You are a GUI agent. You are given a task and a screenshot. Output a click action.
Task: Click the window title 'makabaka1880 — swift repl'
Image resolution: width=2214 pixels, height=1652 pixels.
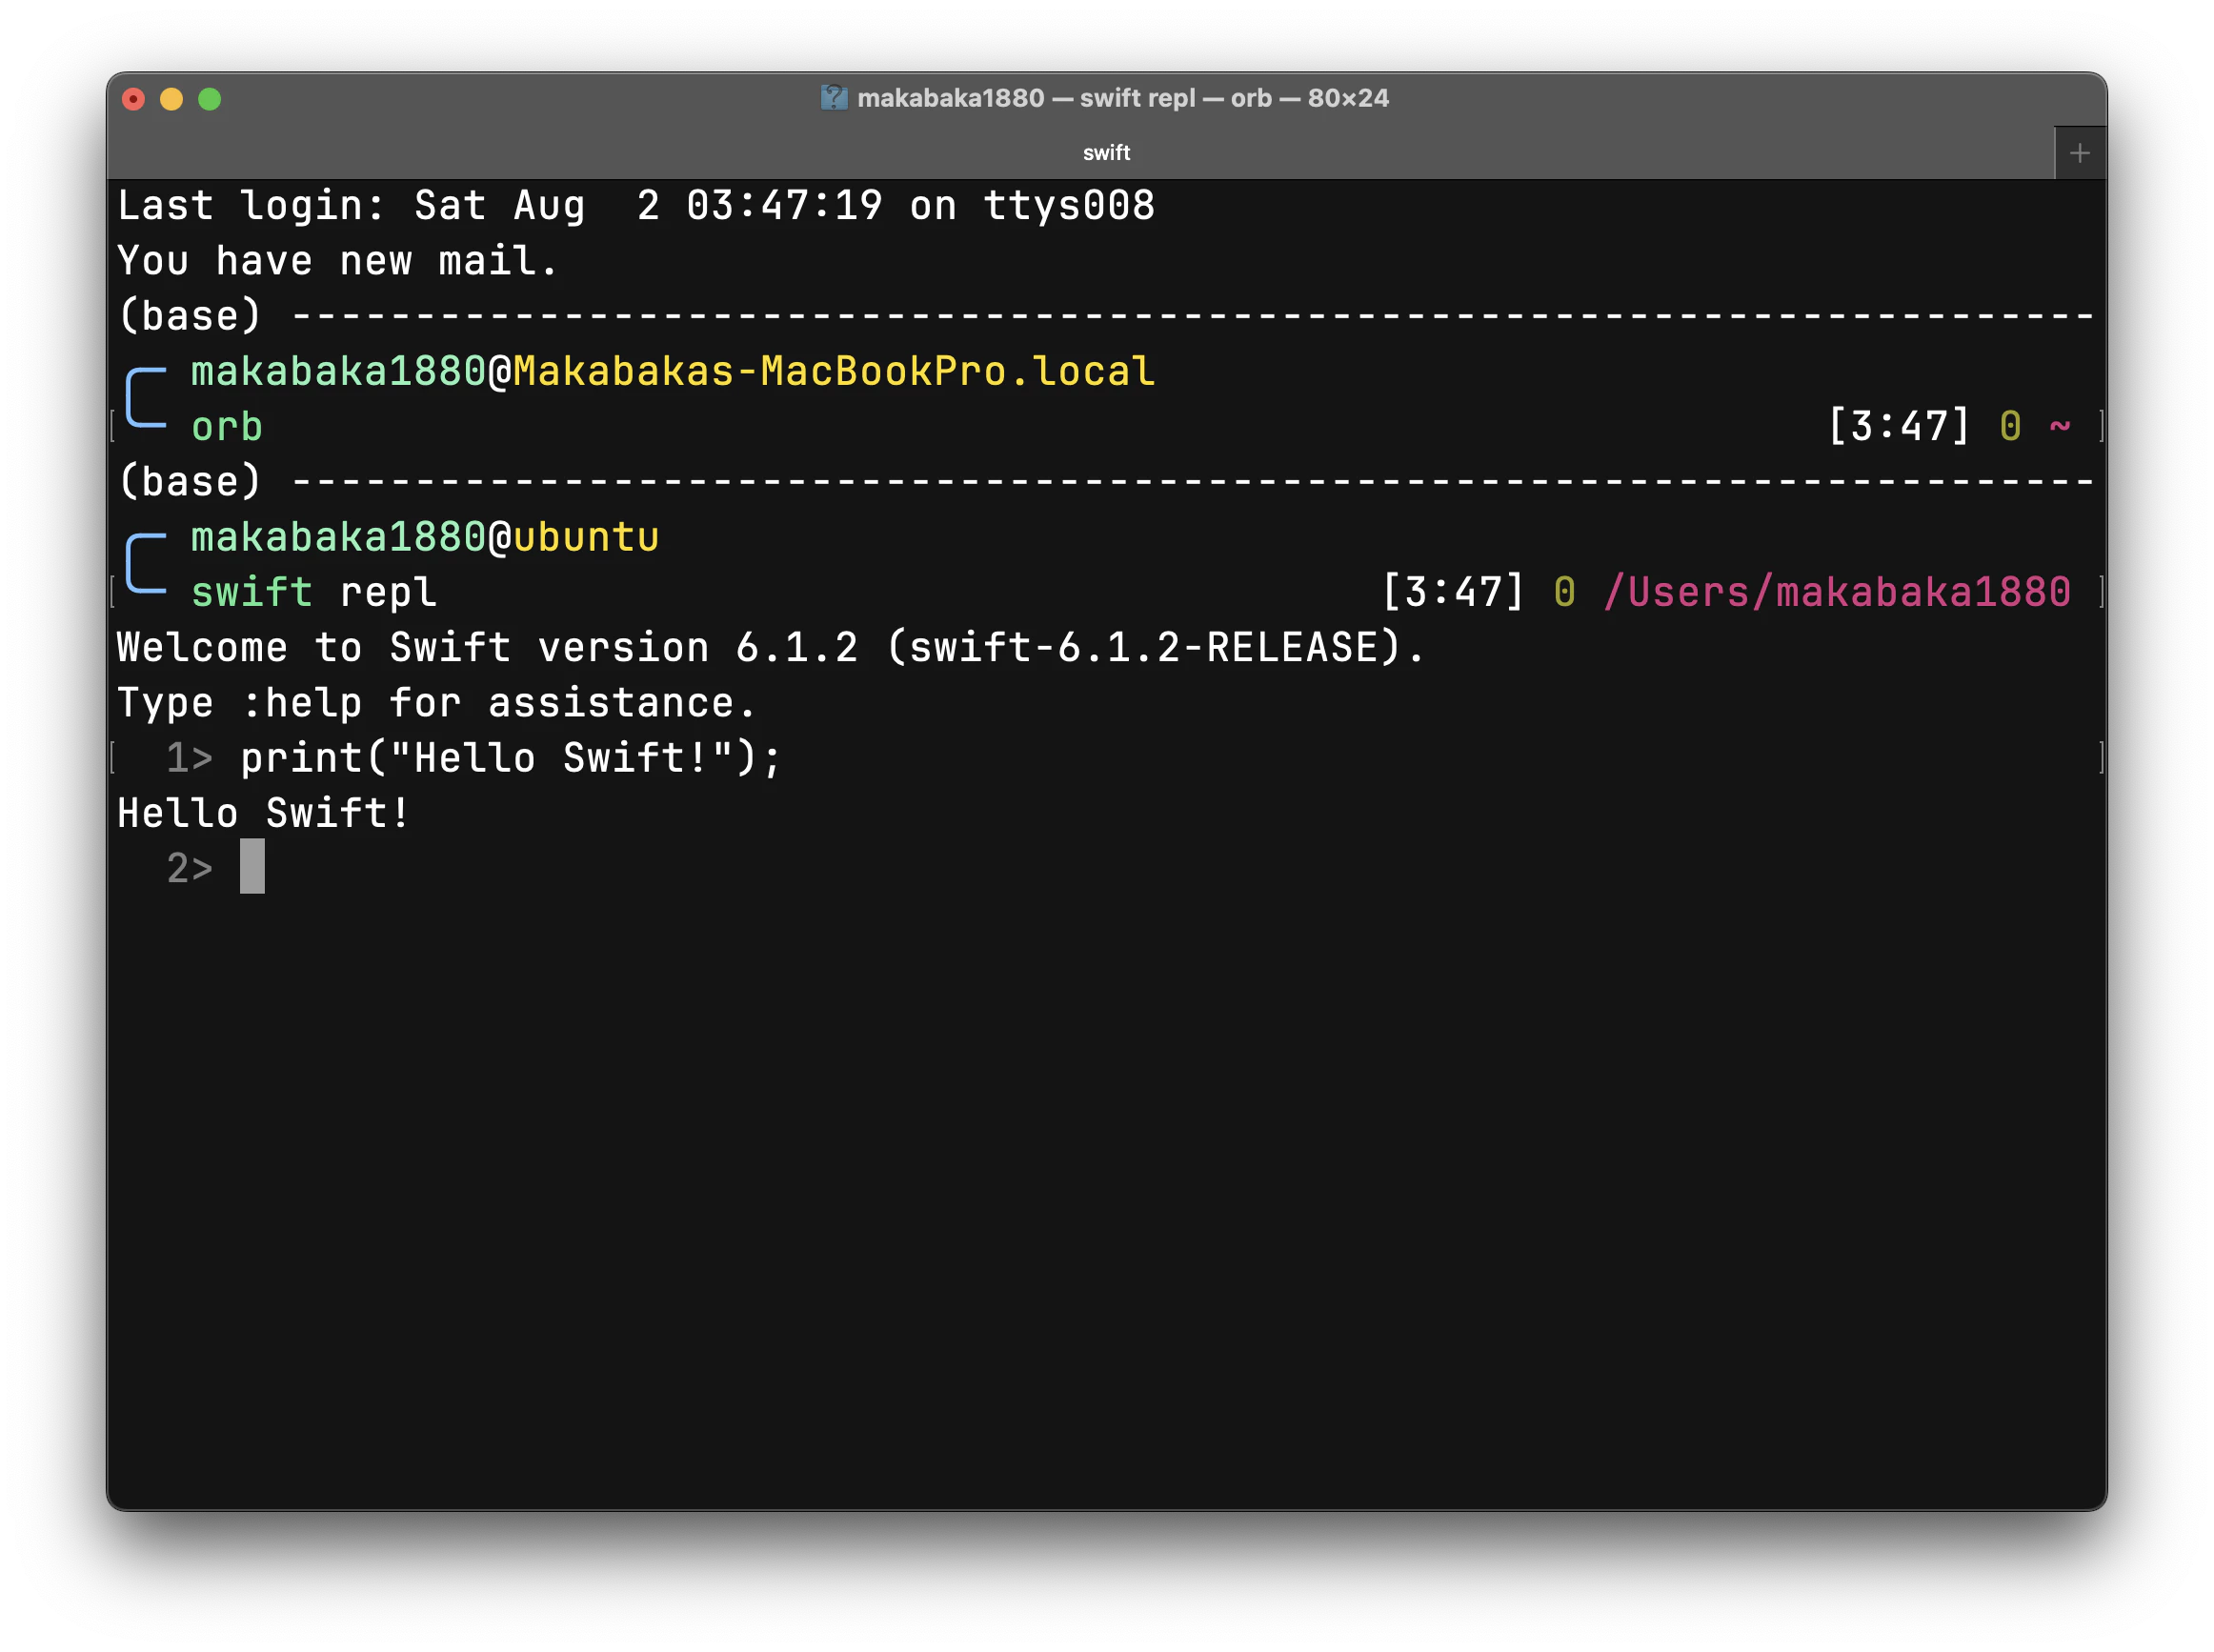pyautogui.click(x=1026, y=98)
